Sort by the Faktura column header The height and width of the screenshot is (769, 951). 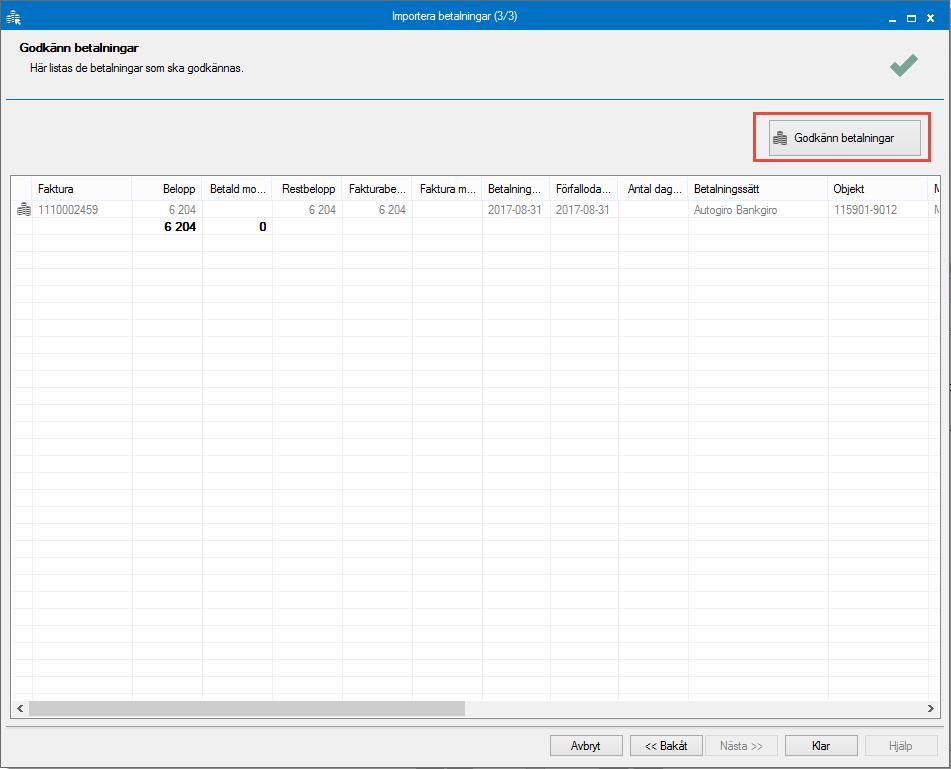pos(82,189)
